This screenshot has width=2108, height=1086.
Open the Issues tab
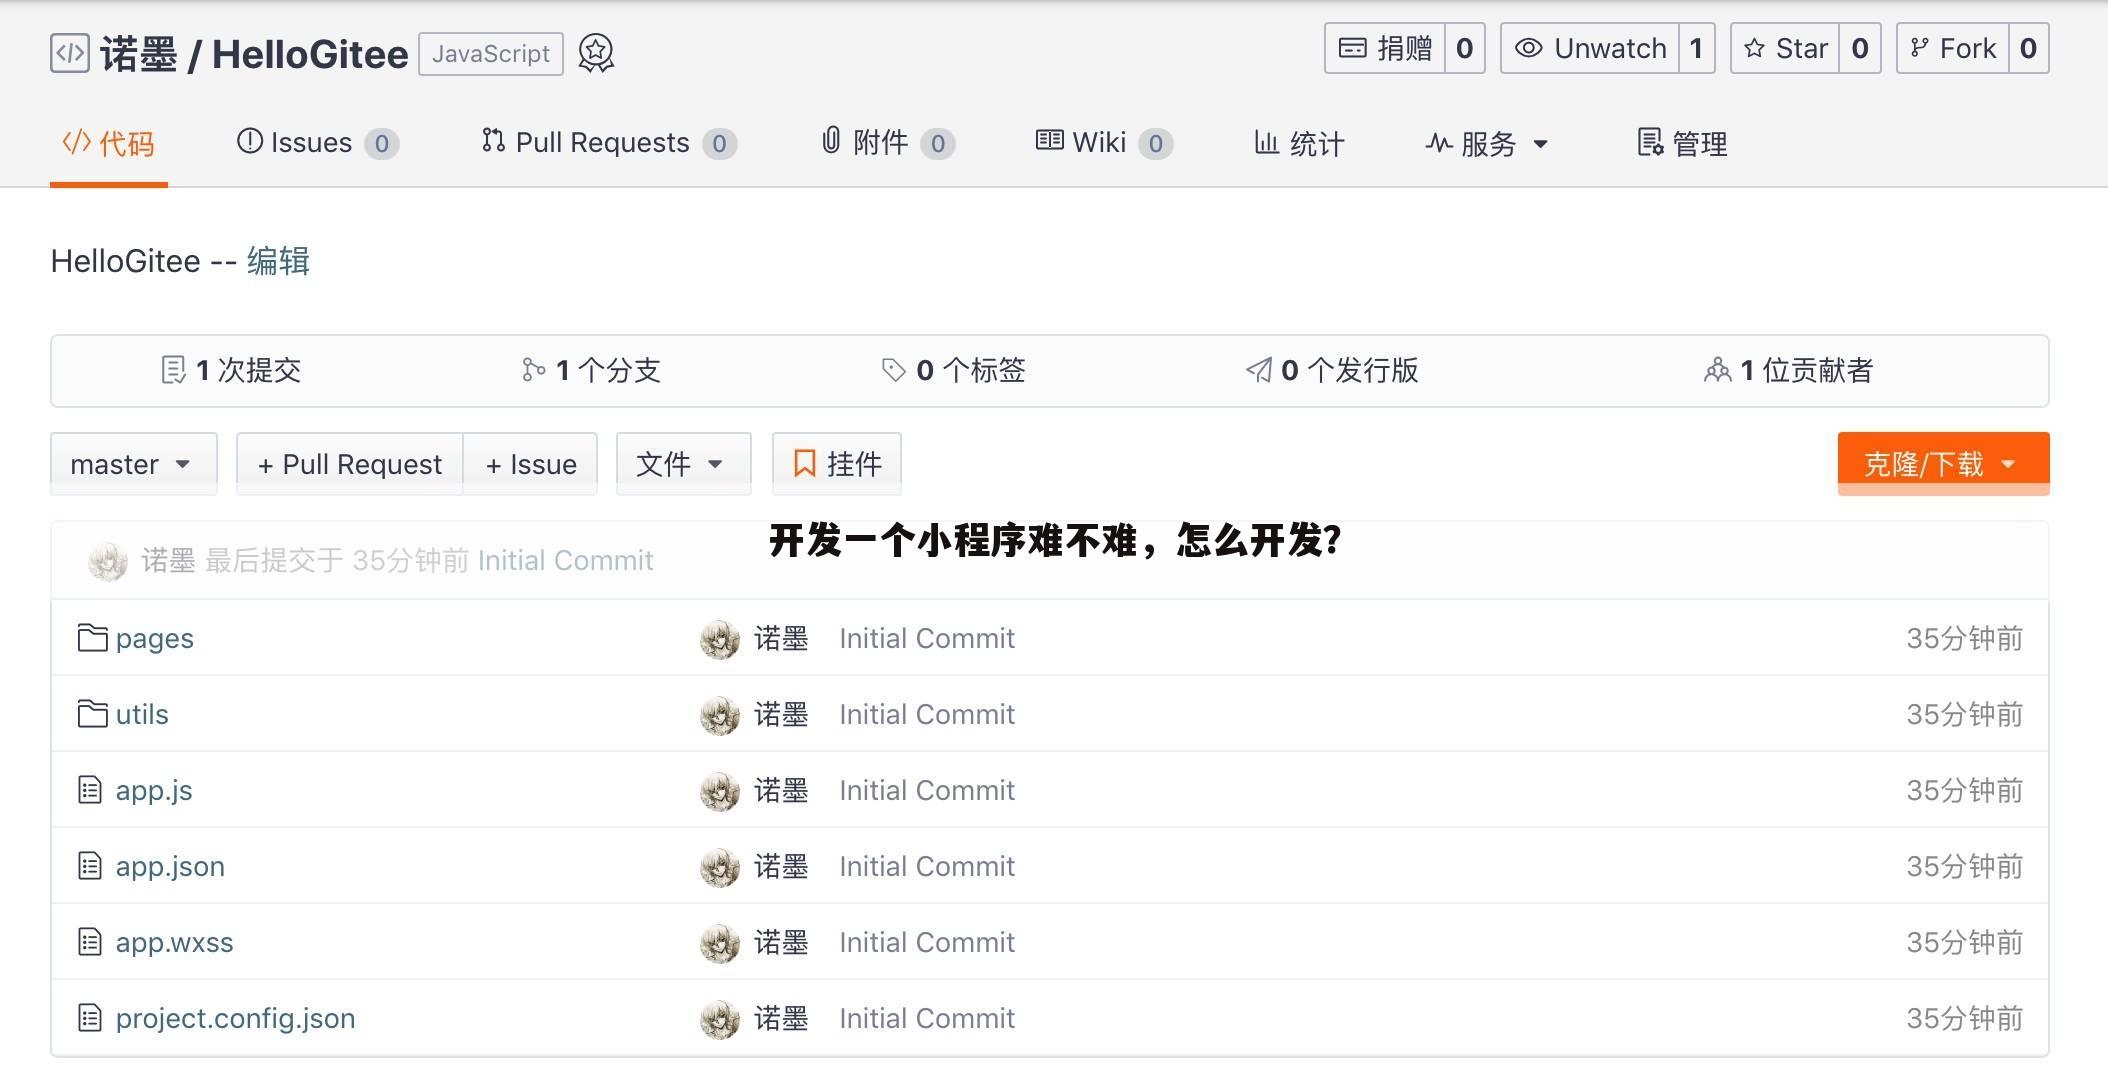pos(317,143)
